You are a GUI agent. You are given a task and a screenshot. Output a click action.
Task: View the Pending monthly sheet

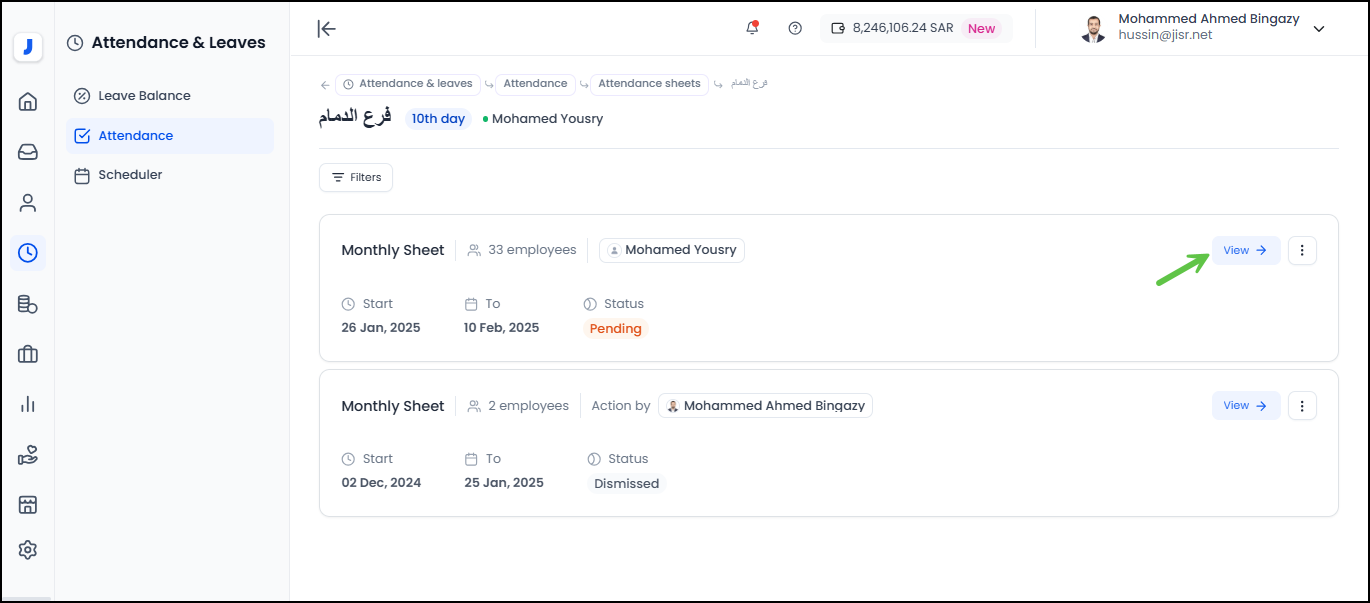[1245, 251]
